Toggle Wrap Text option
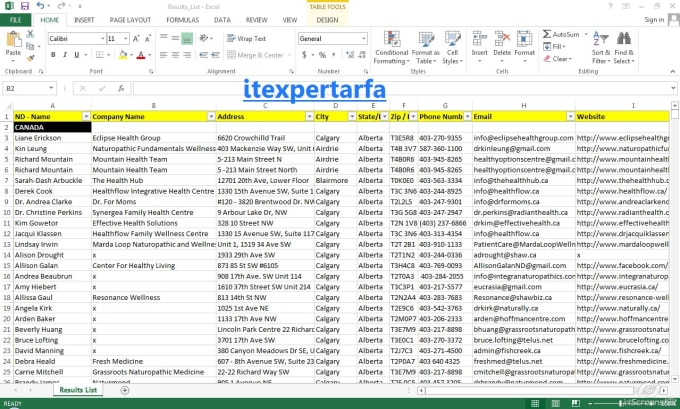Screen dimensions: 680x409 coord(246,38)
